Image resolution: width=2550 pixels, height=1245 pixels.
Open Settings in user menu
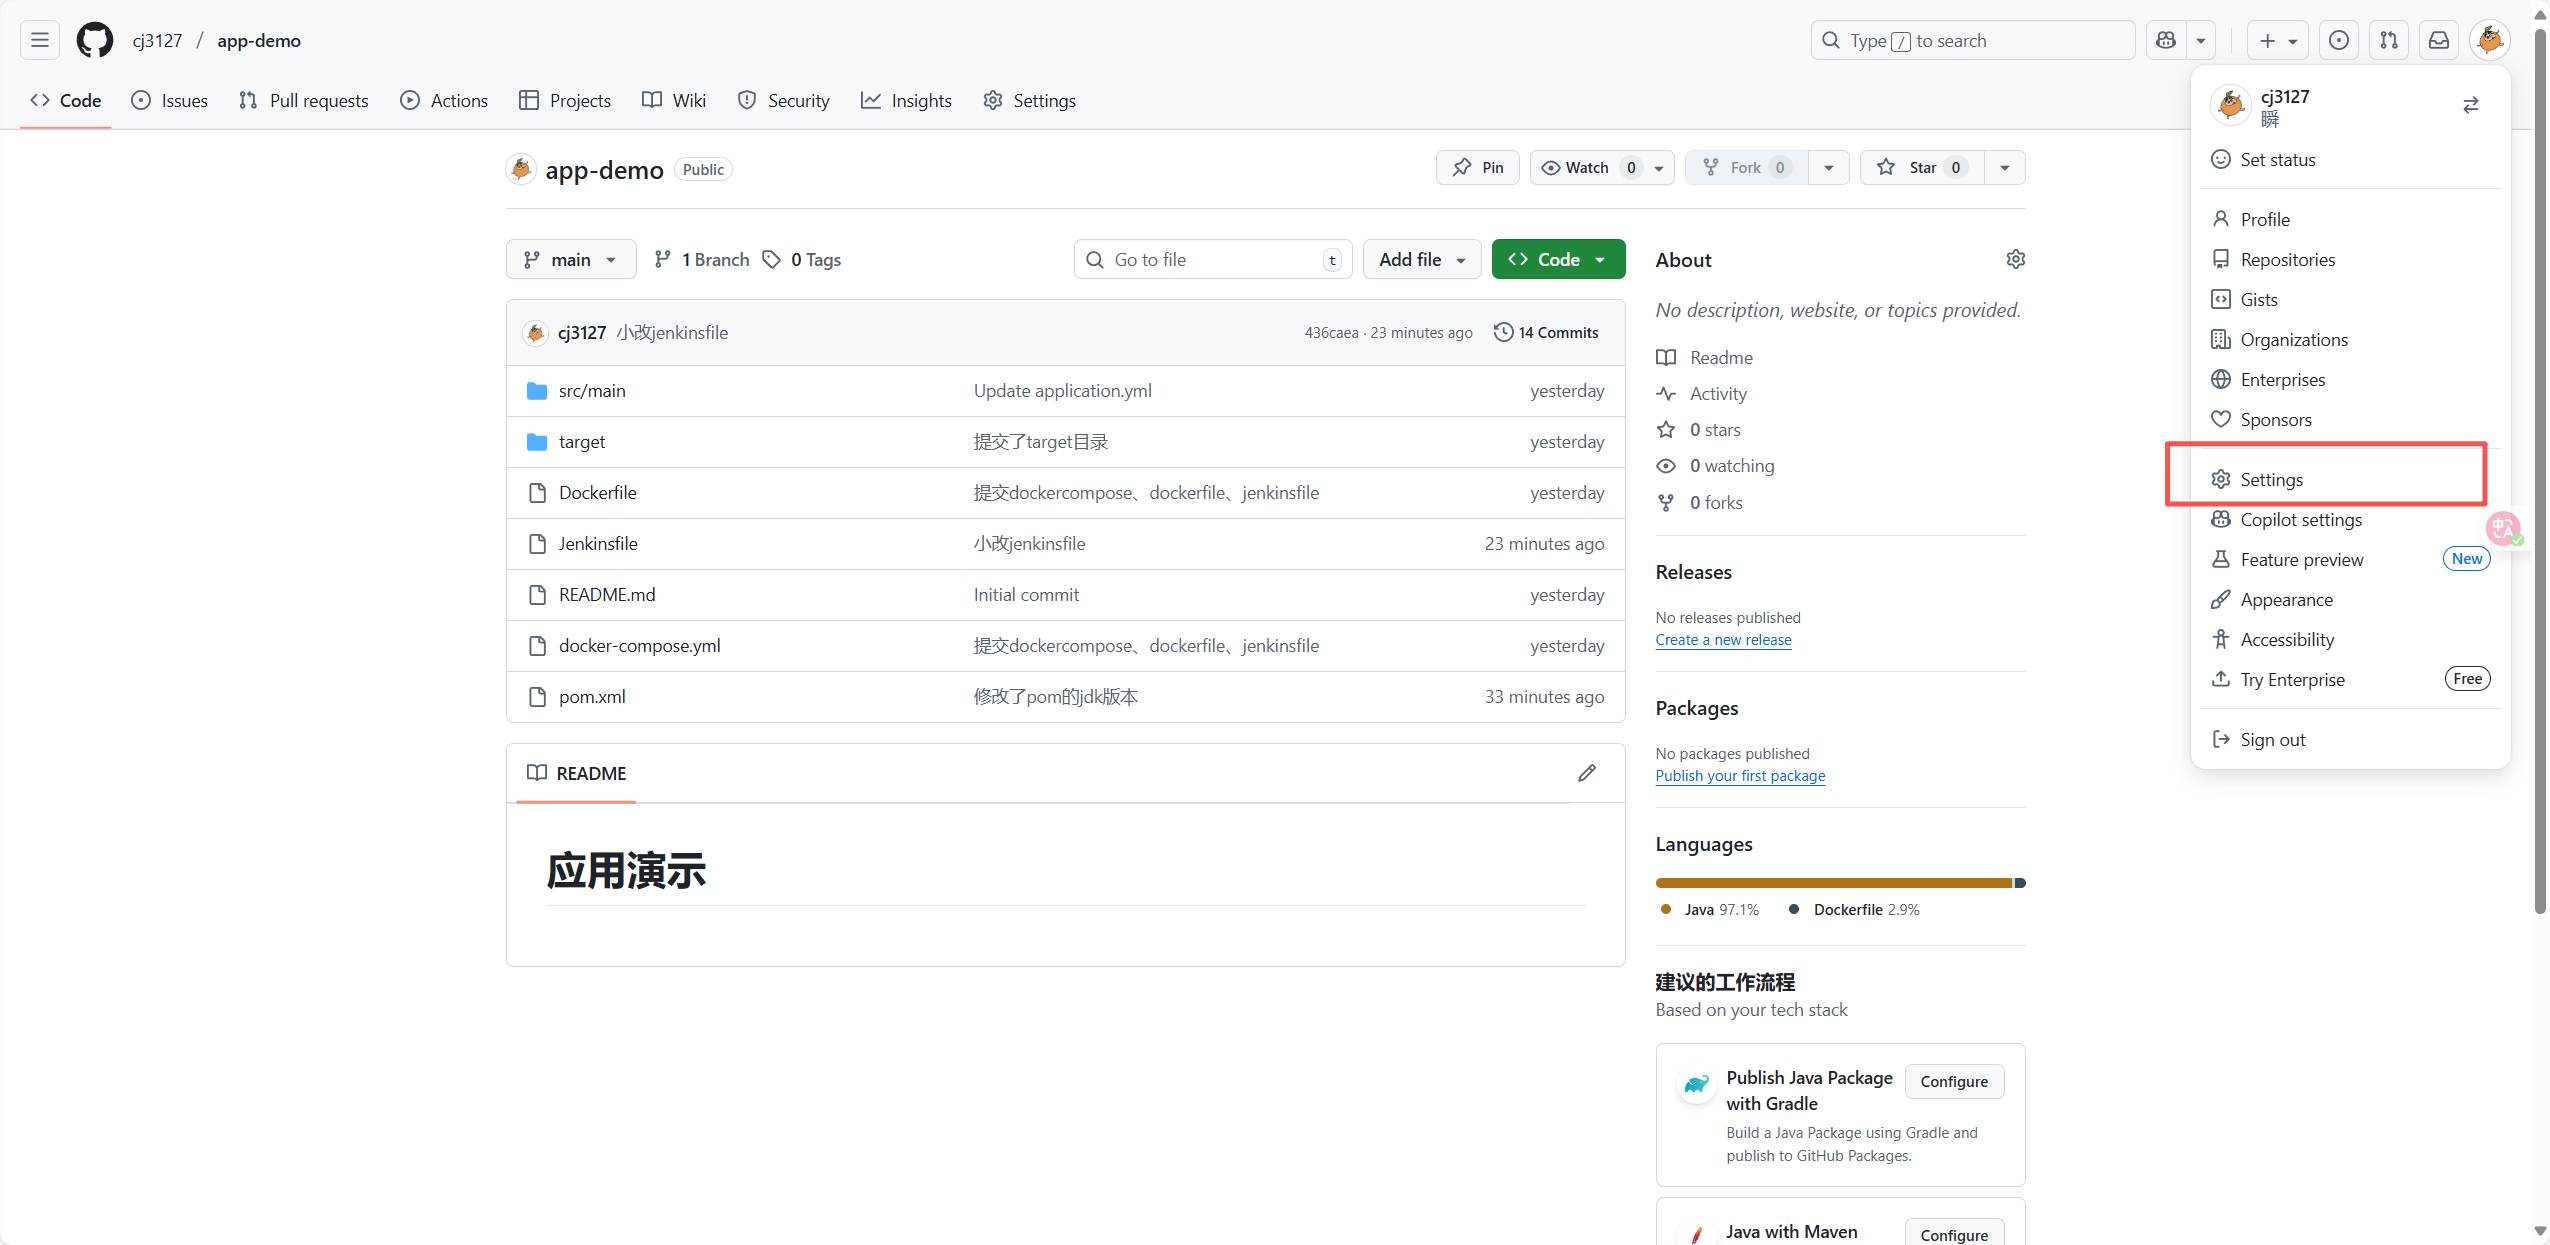click(2350, 479)
